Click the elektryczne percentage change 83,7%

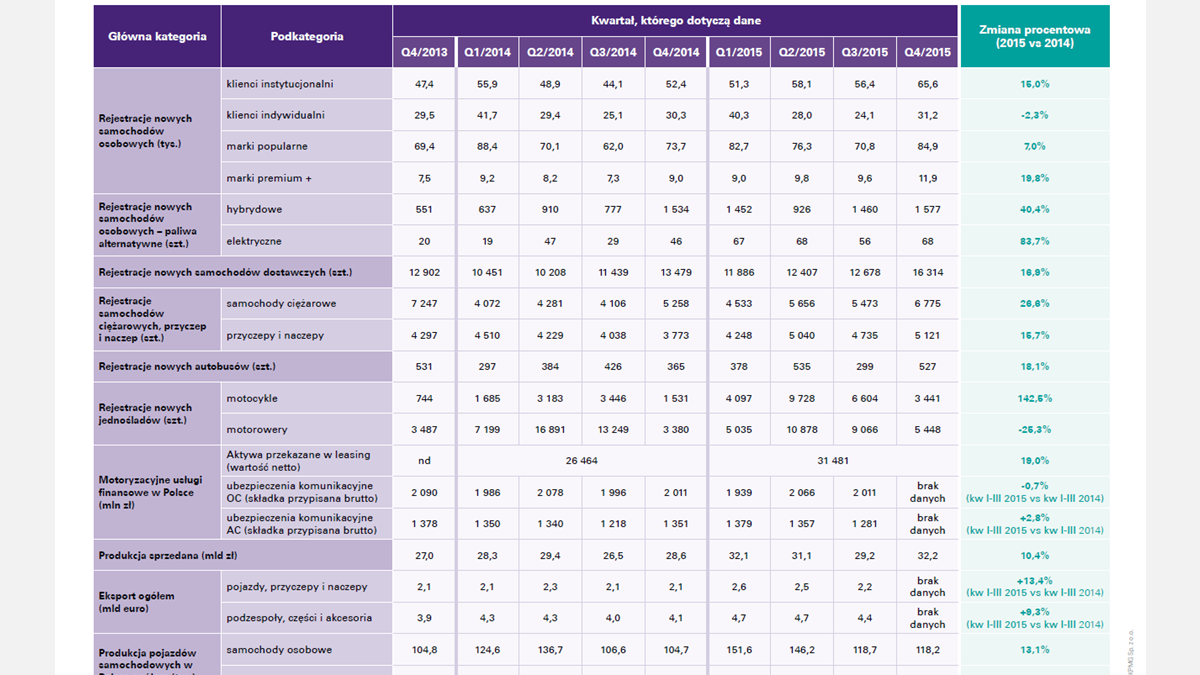click(1035, 241)
